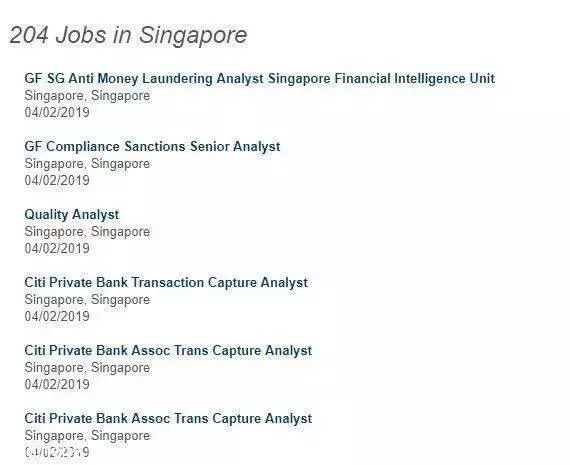The image size is (570, 465).
Task: Select the Quality Analyst job link
Action: coord(72,215)
